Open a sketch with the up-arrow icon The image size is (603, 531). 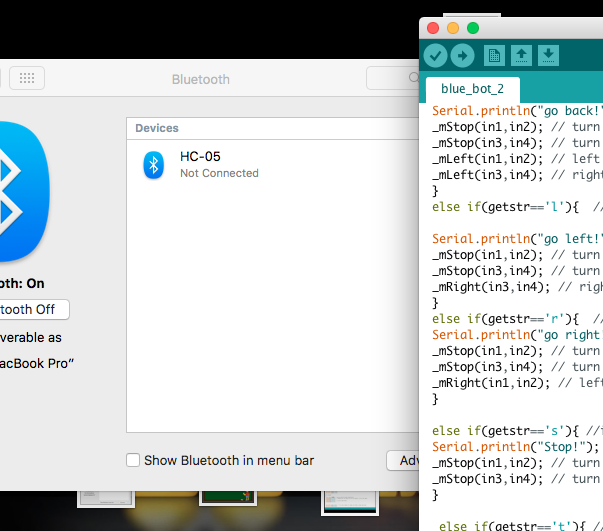coord(521,56)
